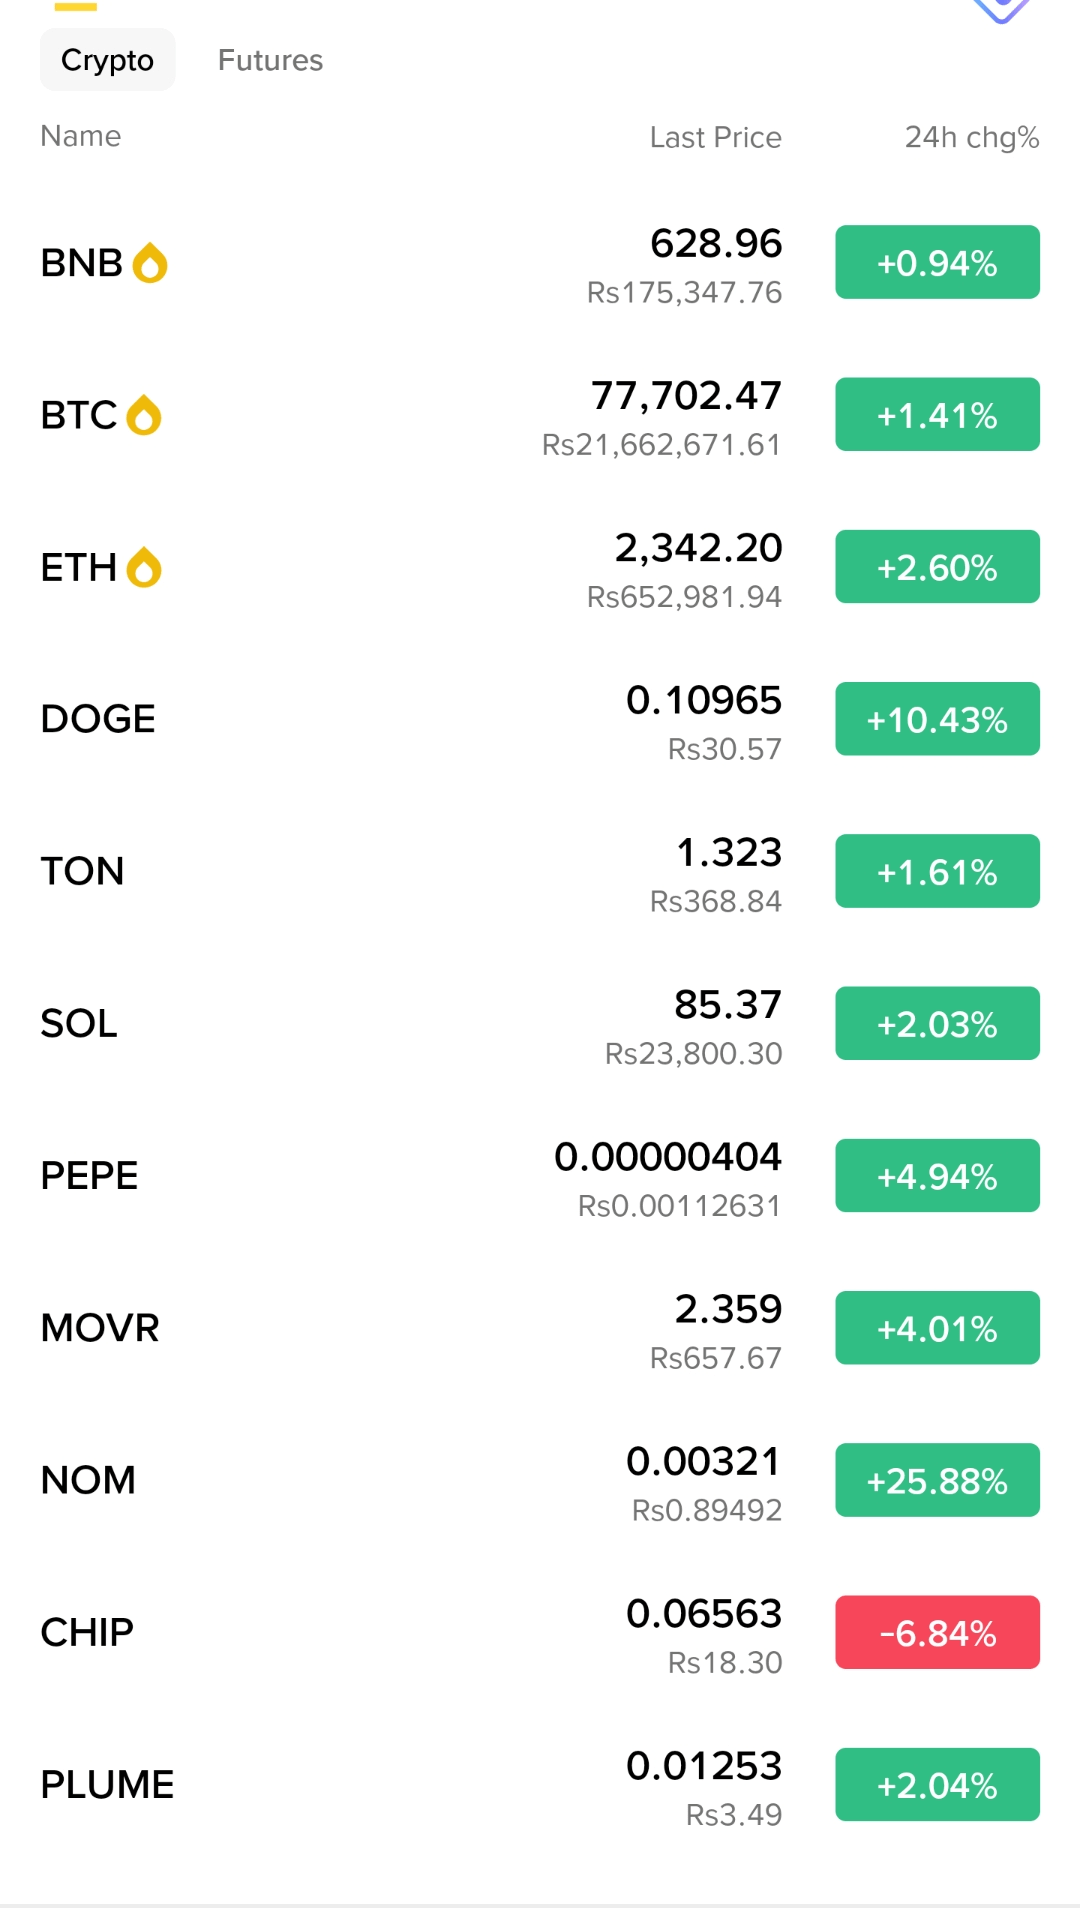Open the PEPE coin listing
Screen dimensions: 1080x1921
click(540, 1175)
